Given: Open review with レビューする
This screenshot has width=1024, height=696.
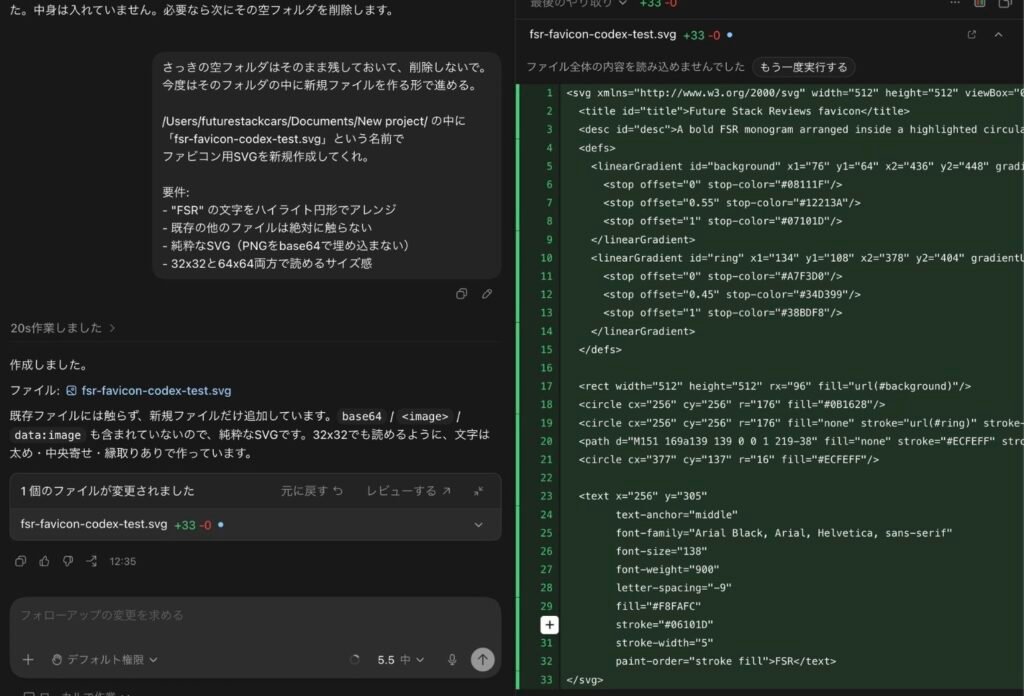Looking at the screenshot, I should 408,491.
